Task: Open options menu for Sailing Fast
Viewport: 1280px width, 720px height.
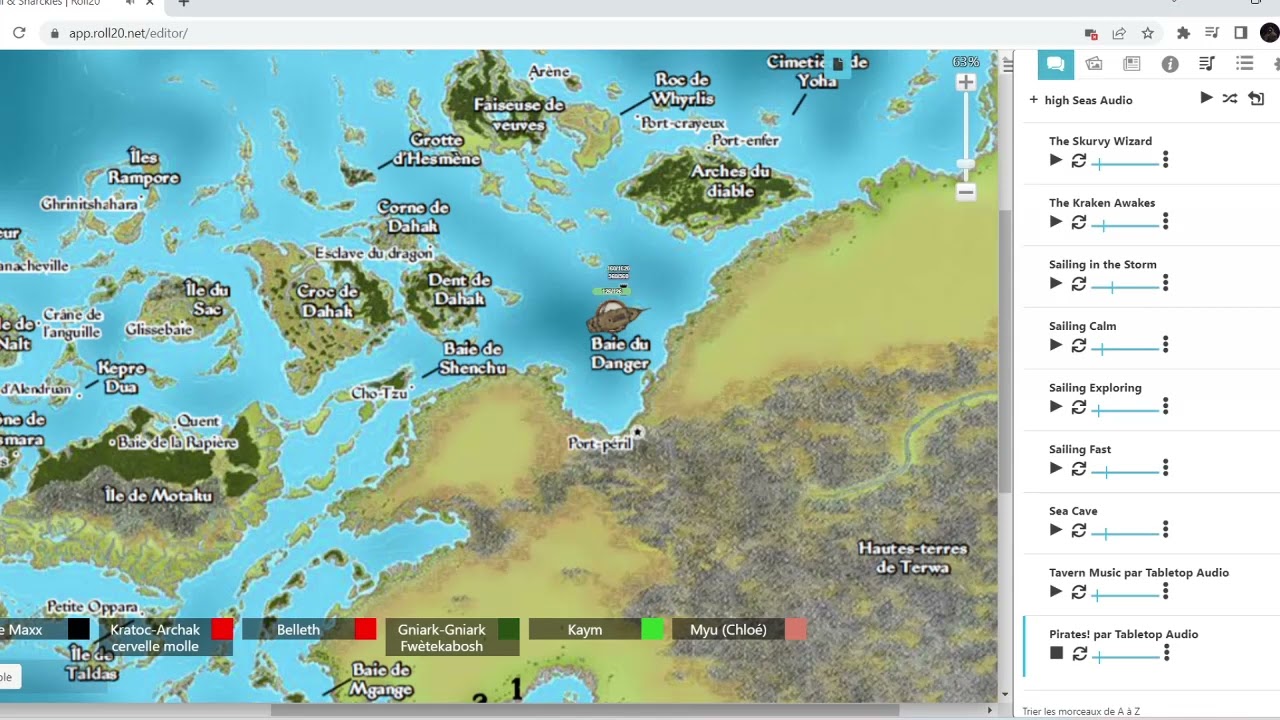Action: [x=1166, y=469]
